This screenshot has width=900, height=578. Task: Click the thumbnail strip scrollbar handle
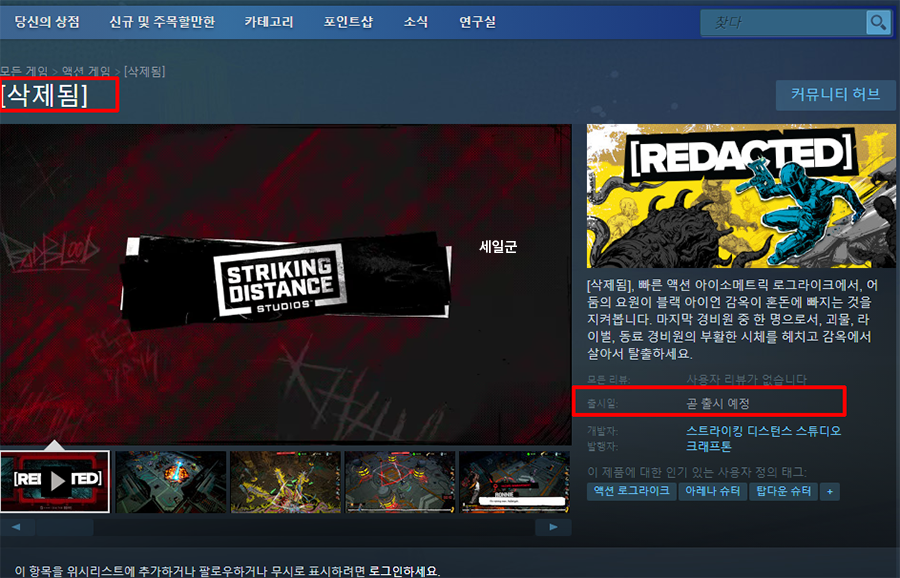pyautogui.click(x=64, y=527)
